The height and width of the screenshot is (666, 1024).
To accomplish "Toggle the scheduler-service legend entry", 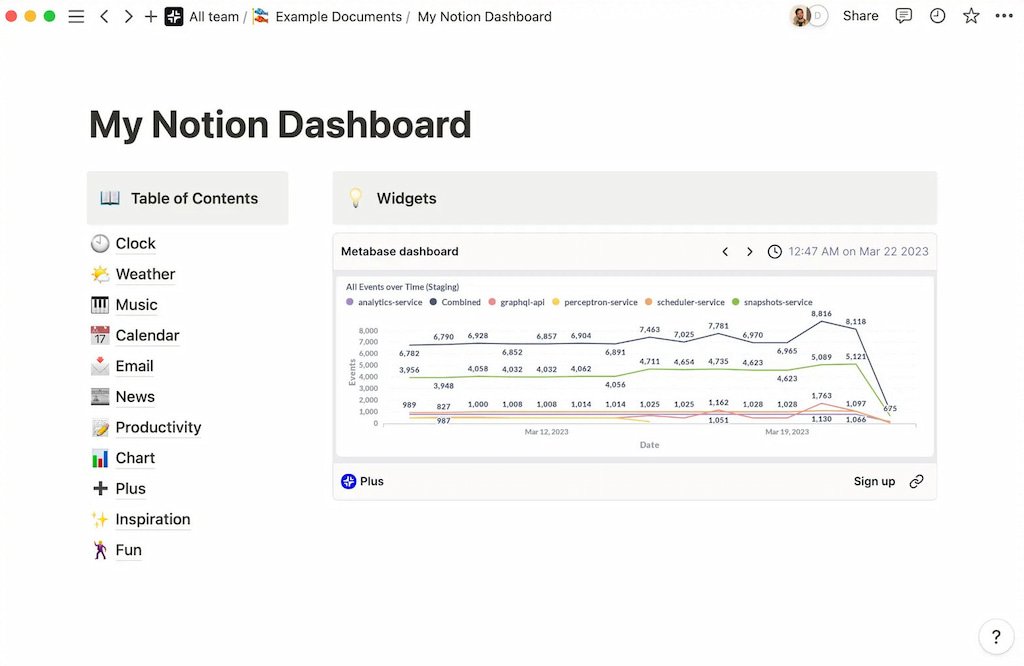I will [x=687, y=301].
